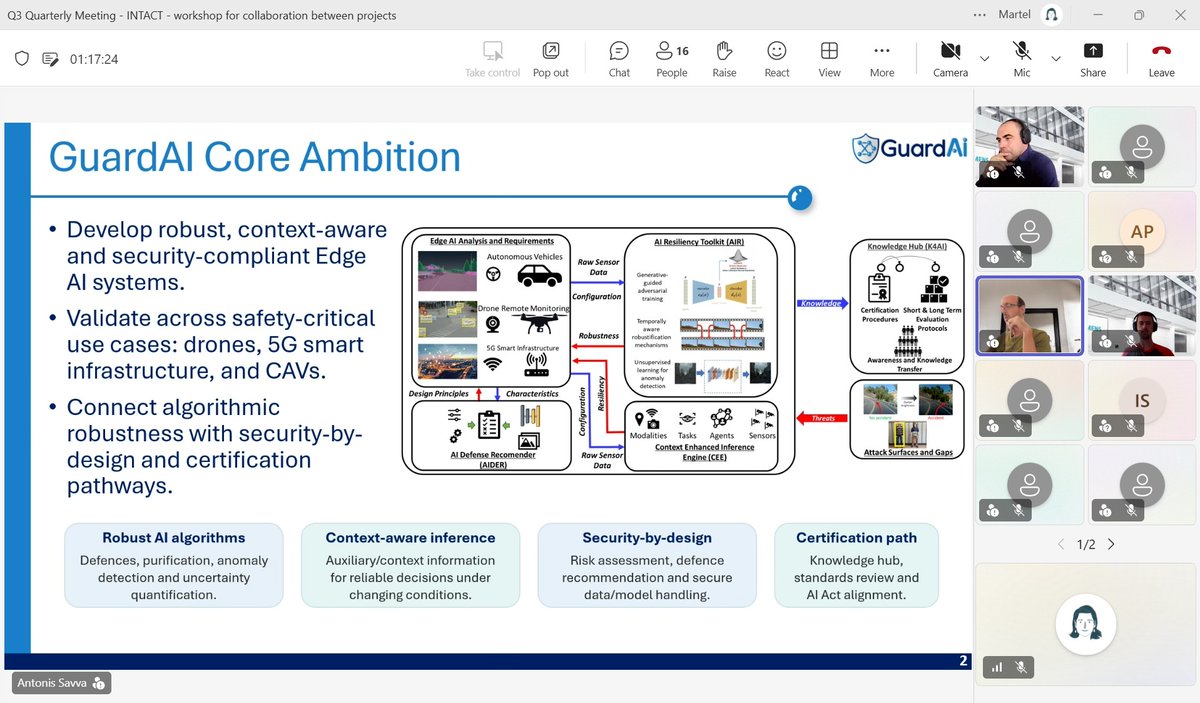The image size is (1200, 703).
Task: Click the Edge AI Analysis and Requirements heading
Action: tap(491, 241)
